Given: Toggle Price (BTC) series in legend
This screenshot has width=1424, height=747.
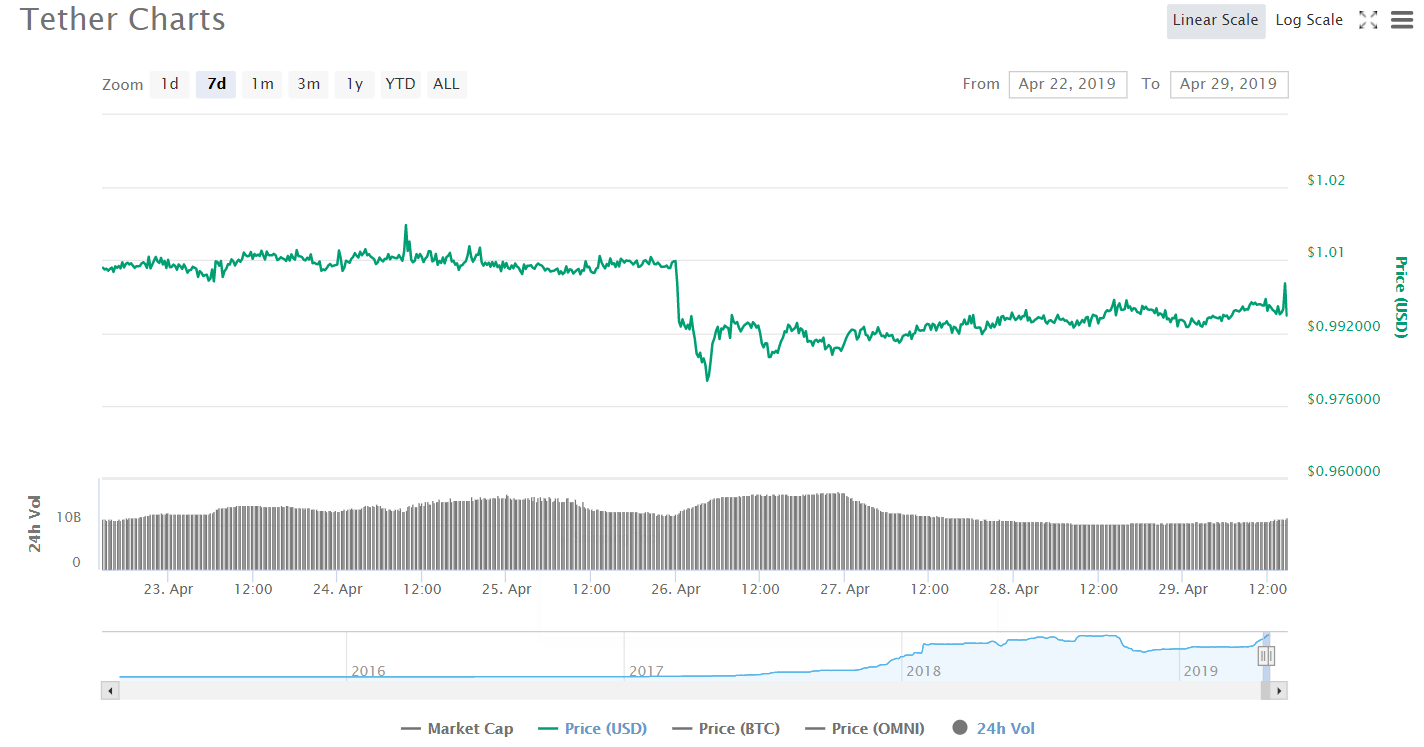Looking at the screenshot, I should point(726,728).
